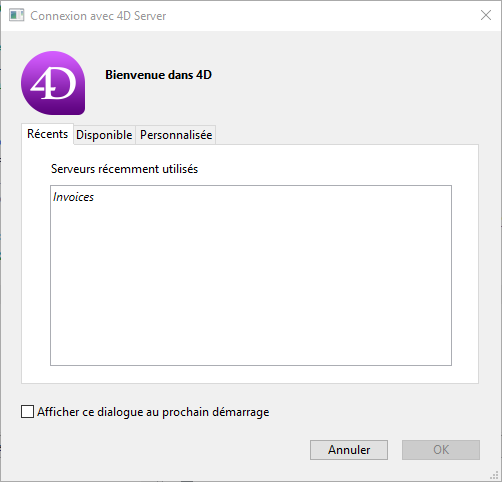The image size is (502, 482).
Task: Click the 'Serveurs récemment utilisés' label
Action: [x=124, y=169]
